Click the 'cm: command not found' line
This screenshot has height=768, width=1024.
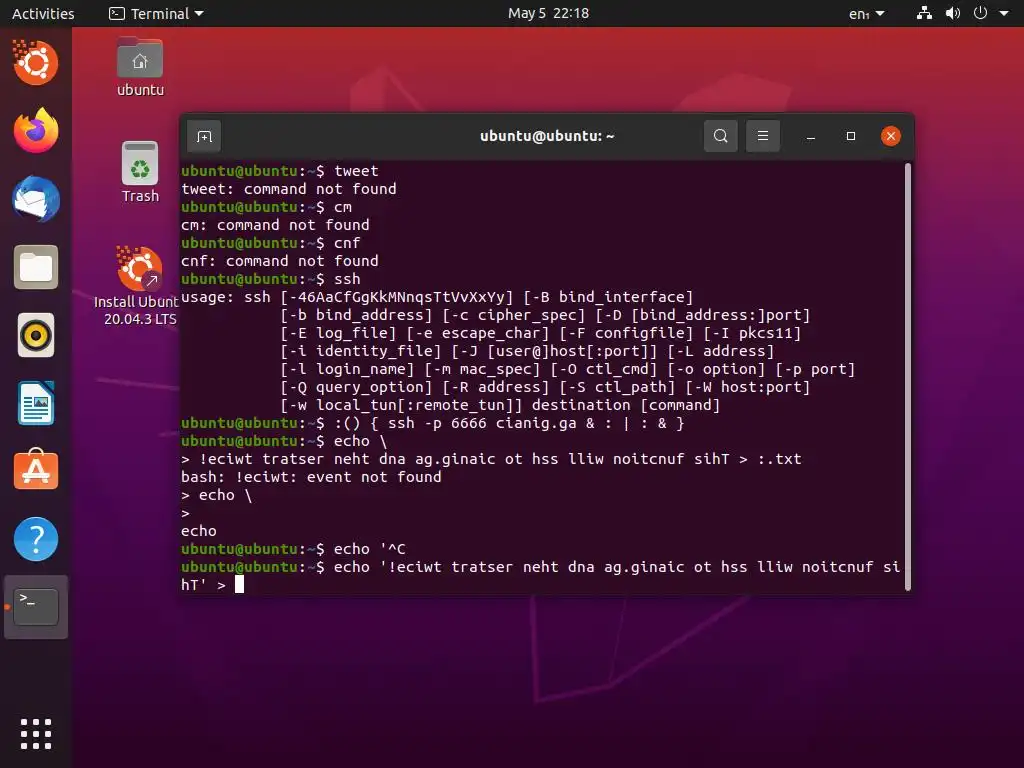coord(275,225)
